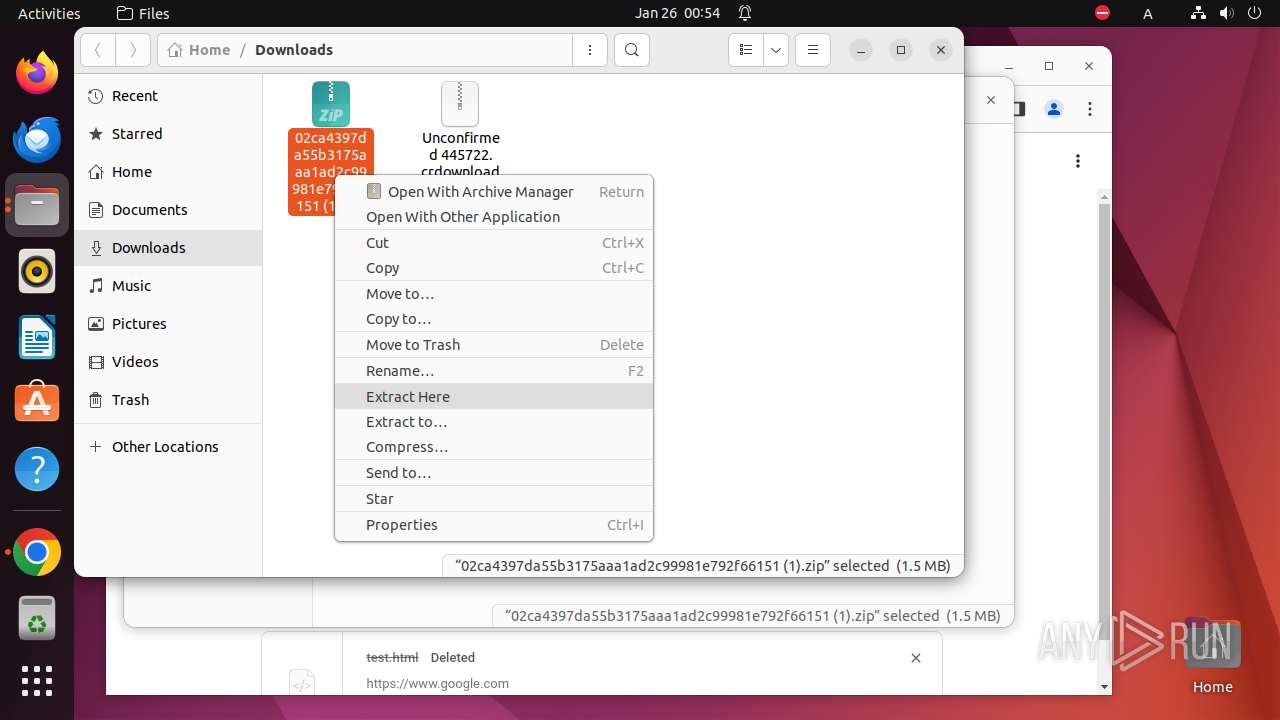Viewport: 1280px width, 720px height.
Task: Switch Files to list view
Action: click(746, 50)
